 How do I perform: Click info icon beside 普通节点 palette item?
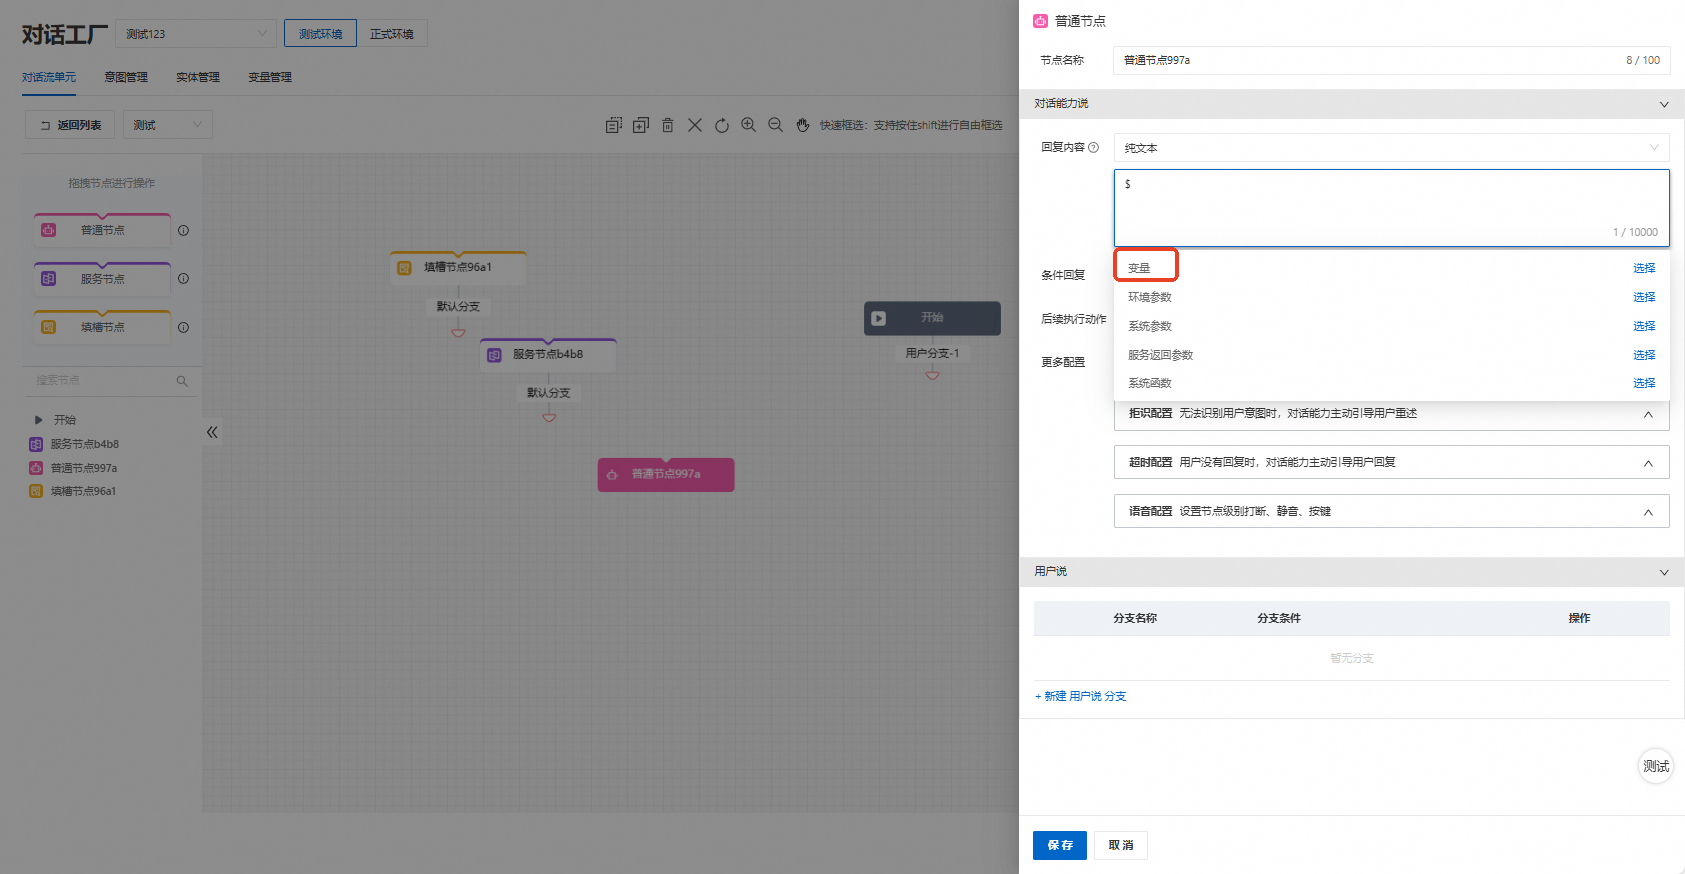[183, 230]
